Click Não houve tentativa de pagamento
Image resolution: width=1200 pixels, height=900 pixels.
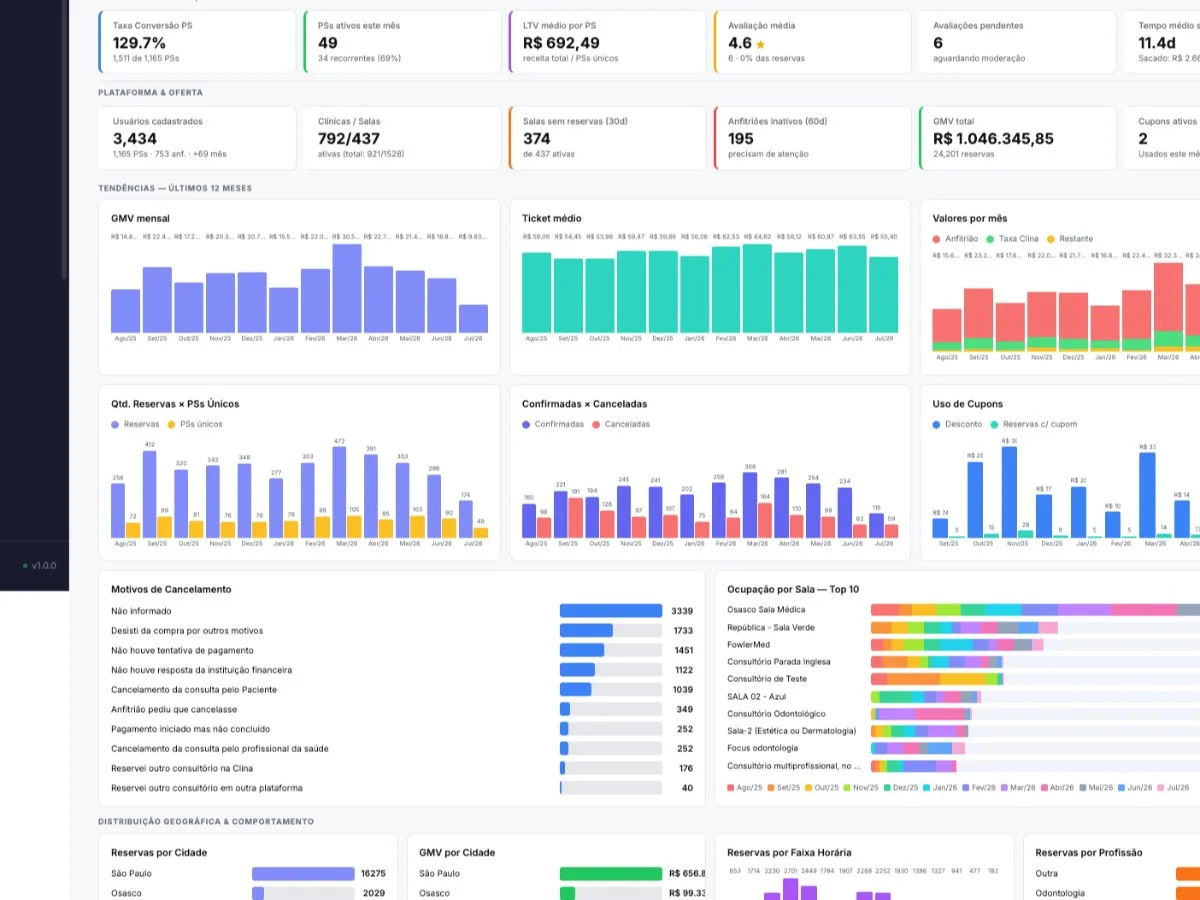180,650
